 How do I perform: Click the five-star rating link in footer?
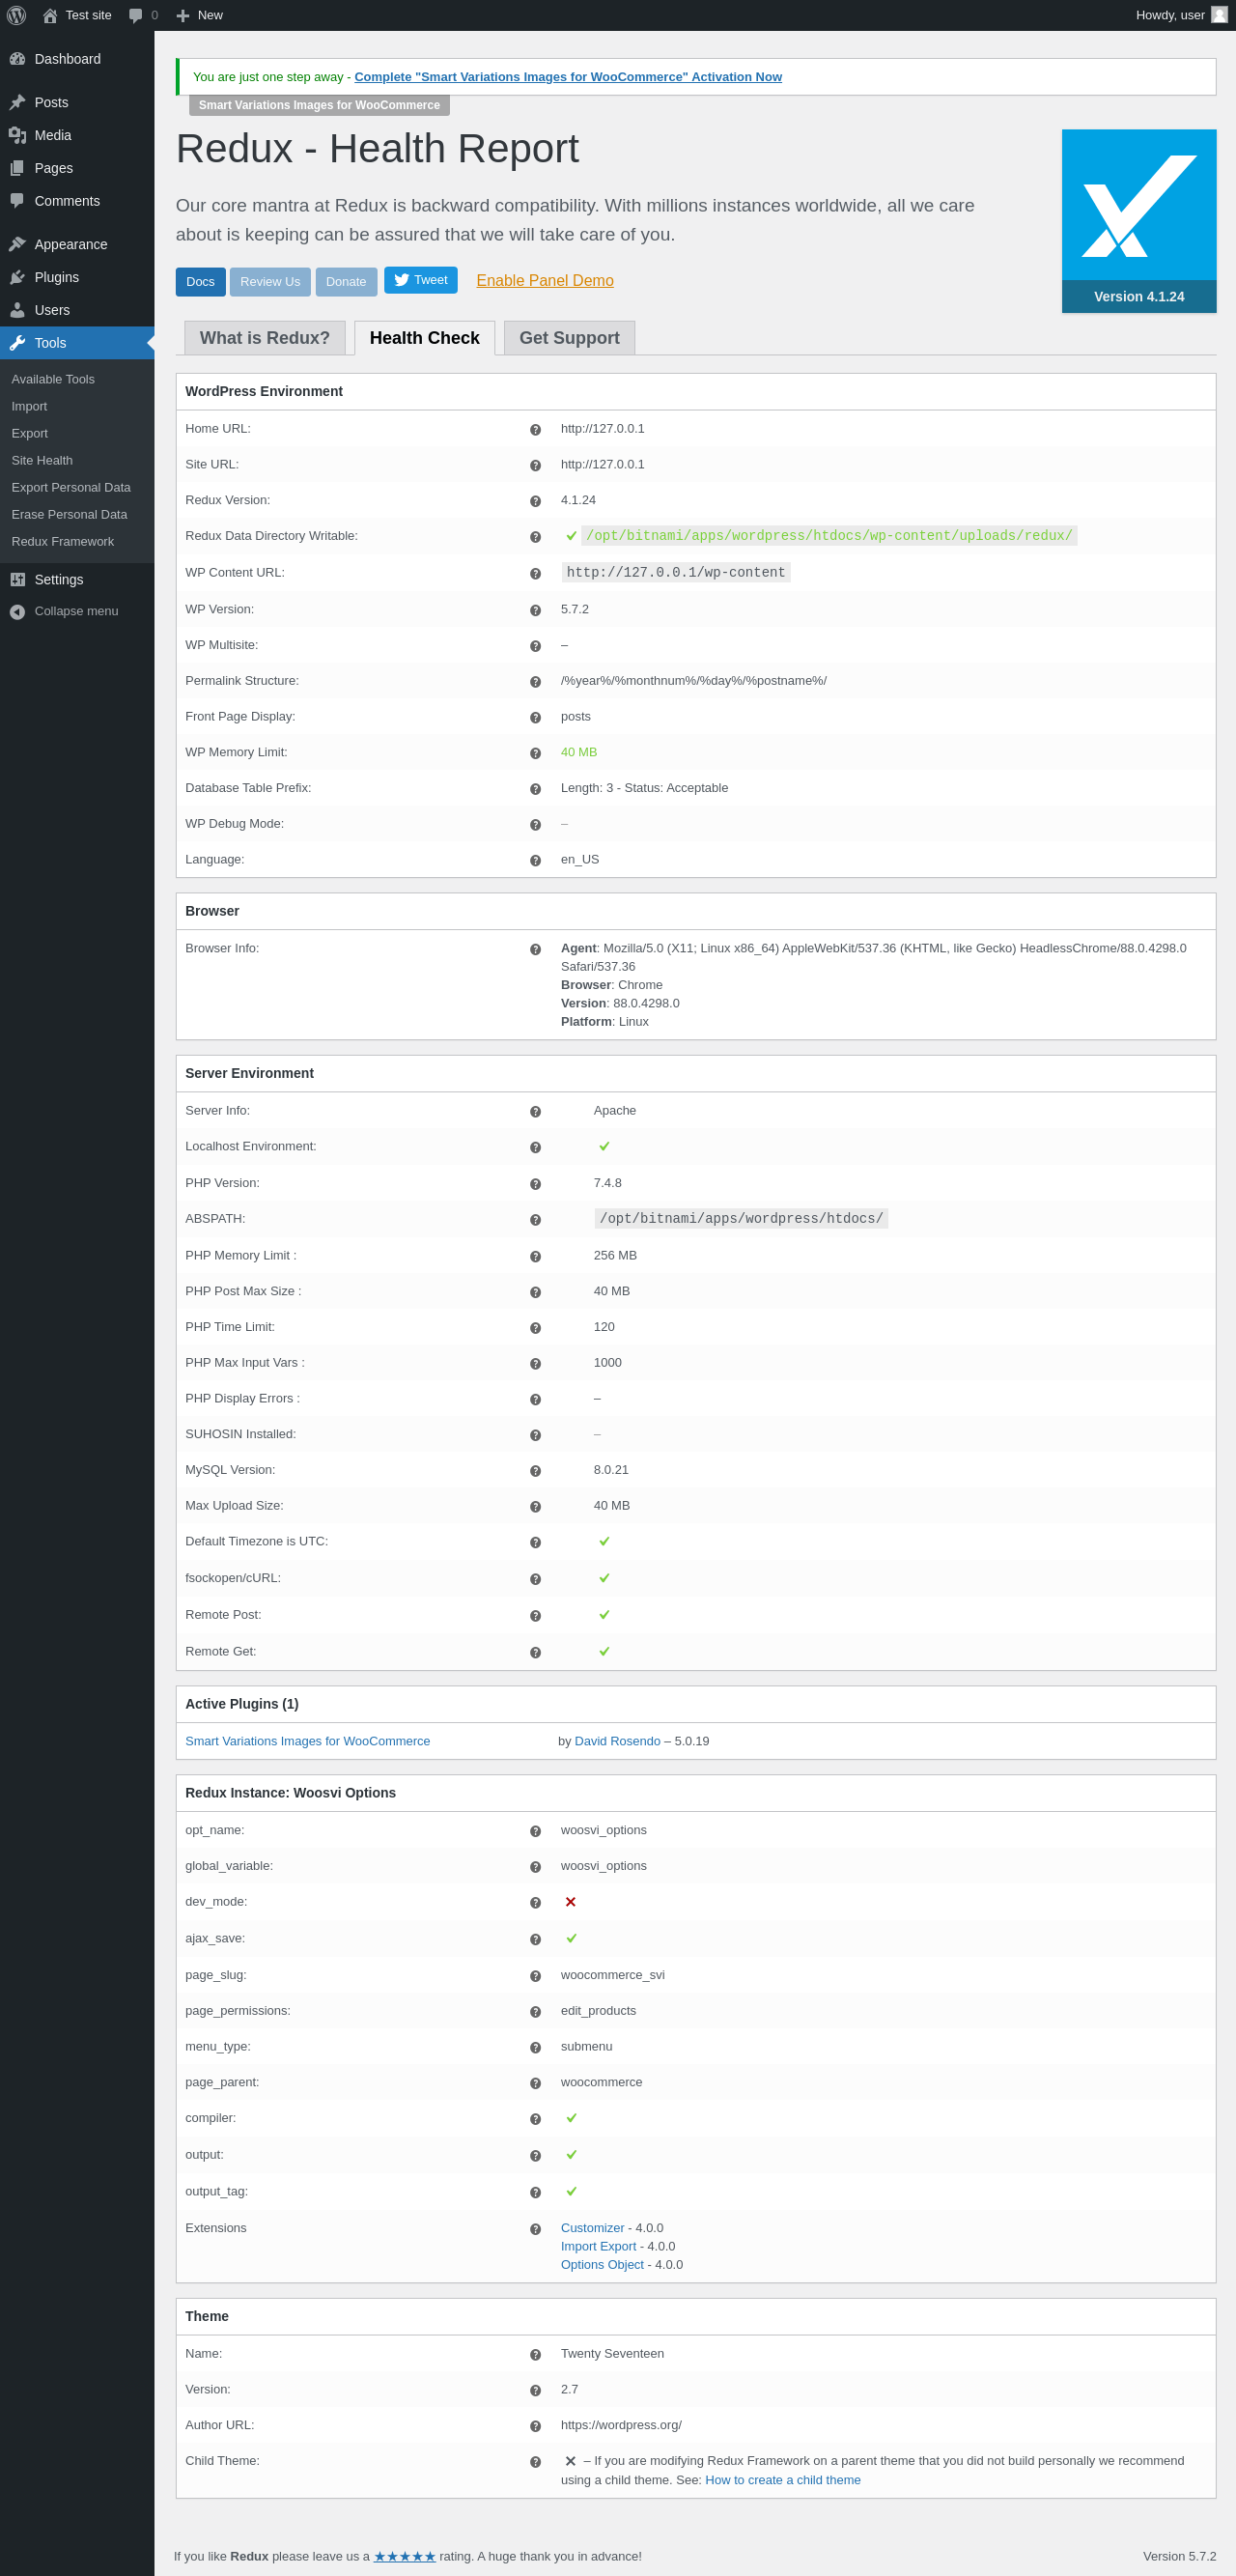pos(404,2556)
